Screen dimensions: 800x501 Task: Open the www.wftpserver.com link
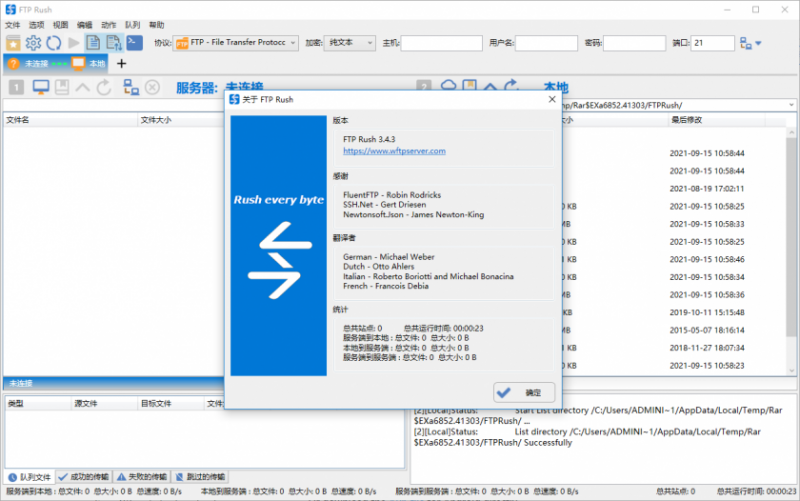click(394, 151)
